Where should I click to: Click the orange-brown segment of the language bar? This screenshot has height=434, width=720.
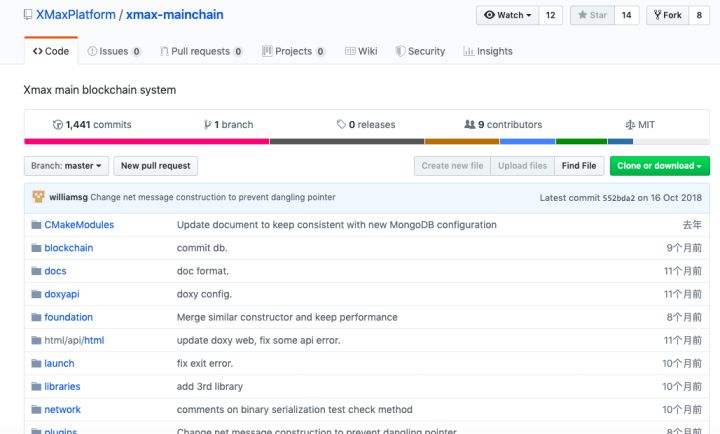pos(462,141)
